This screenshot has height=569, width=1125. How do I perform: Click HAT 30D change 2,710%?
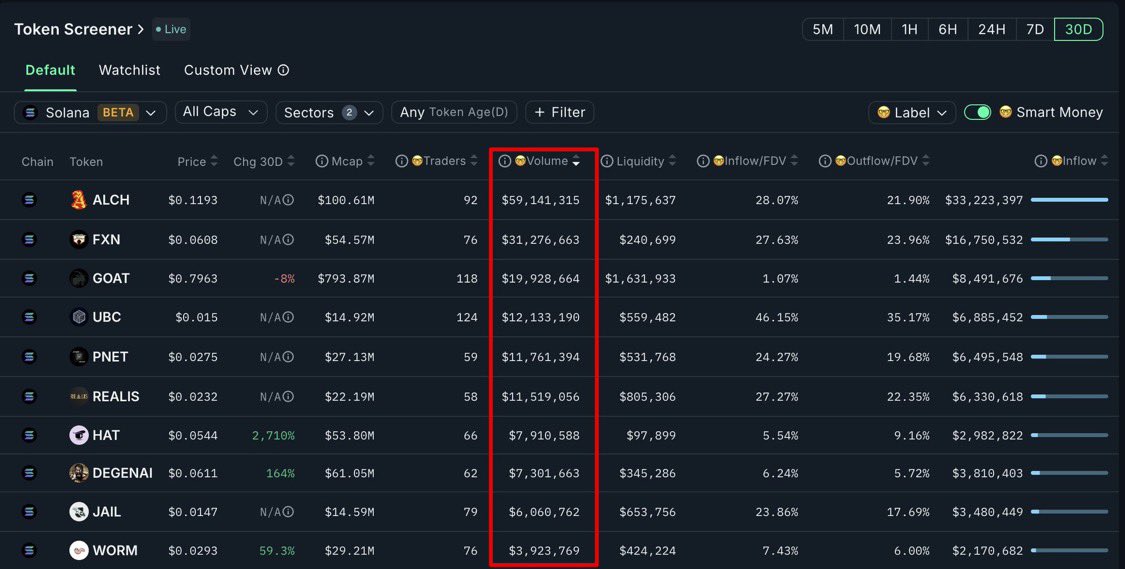pos(273,436)
